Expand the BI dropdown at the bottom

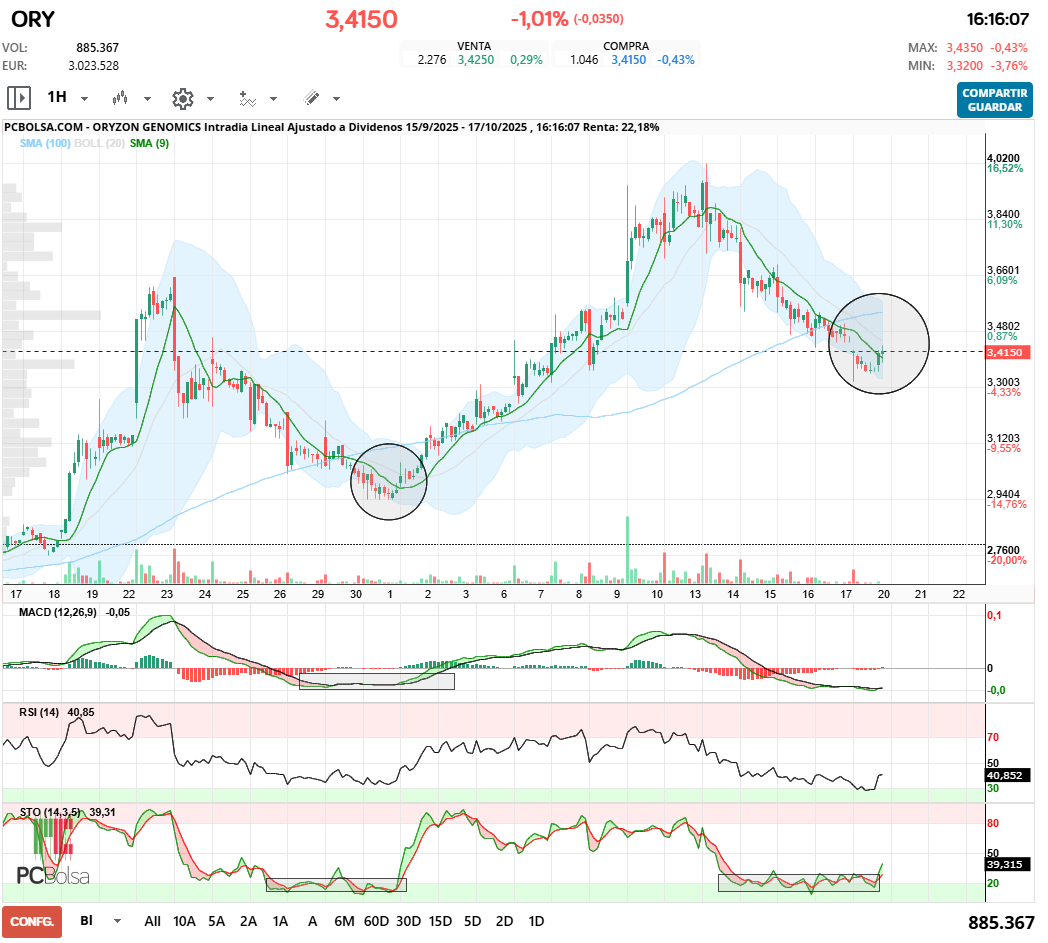(118, 921)
